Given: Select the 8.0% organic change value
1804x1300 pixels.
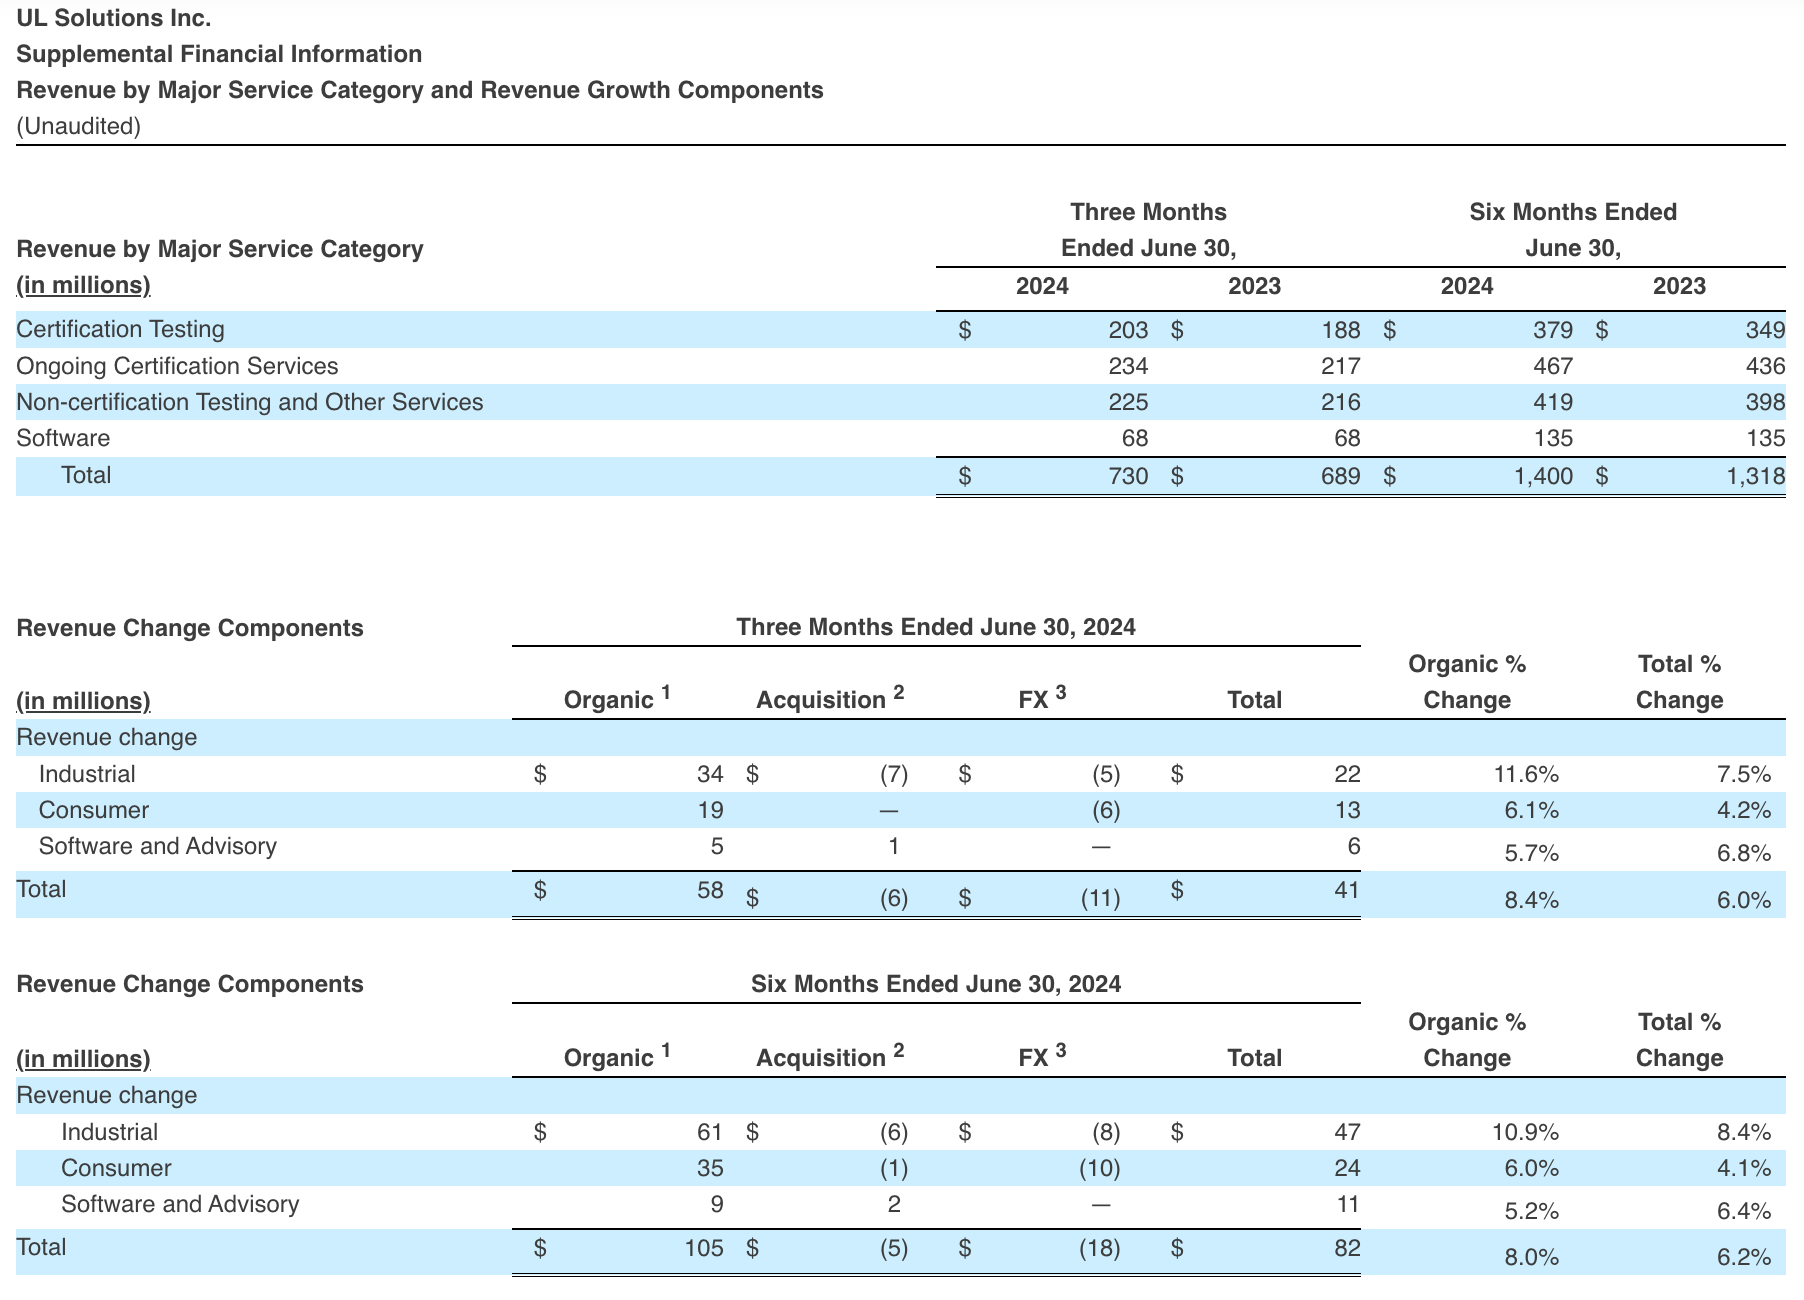Looking at the screenshot, I should click(x=1532, y=1257).
